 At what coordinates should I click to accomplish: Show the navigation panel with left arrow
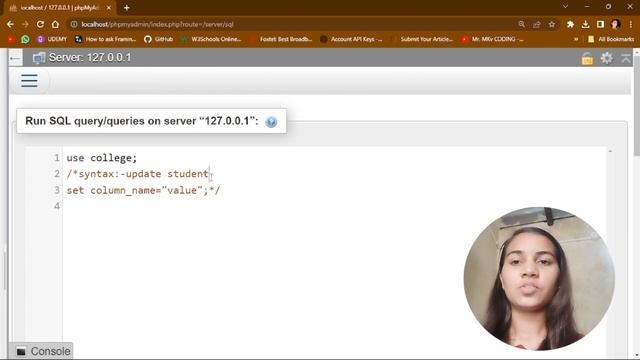point(15,58)
